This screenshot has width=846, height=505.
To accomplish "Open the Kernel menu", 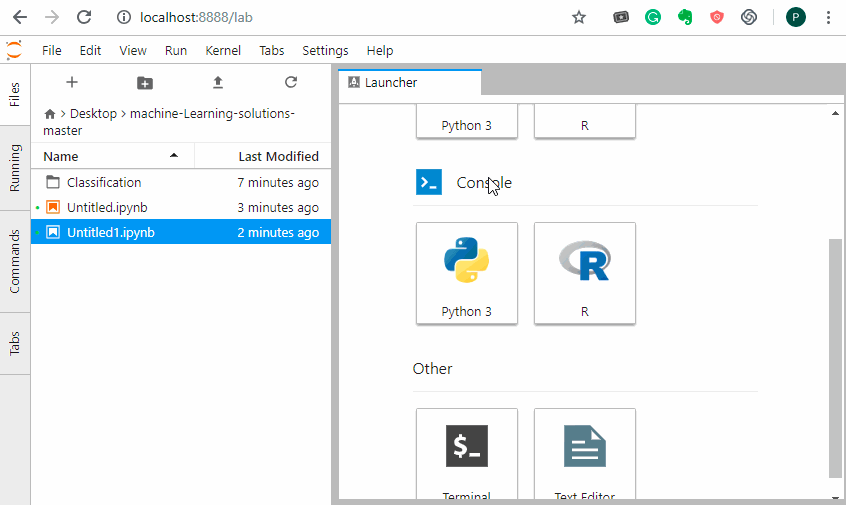I will pyautogui.click(x=223, y=50).
